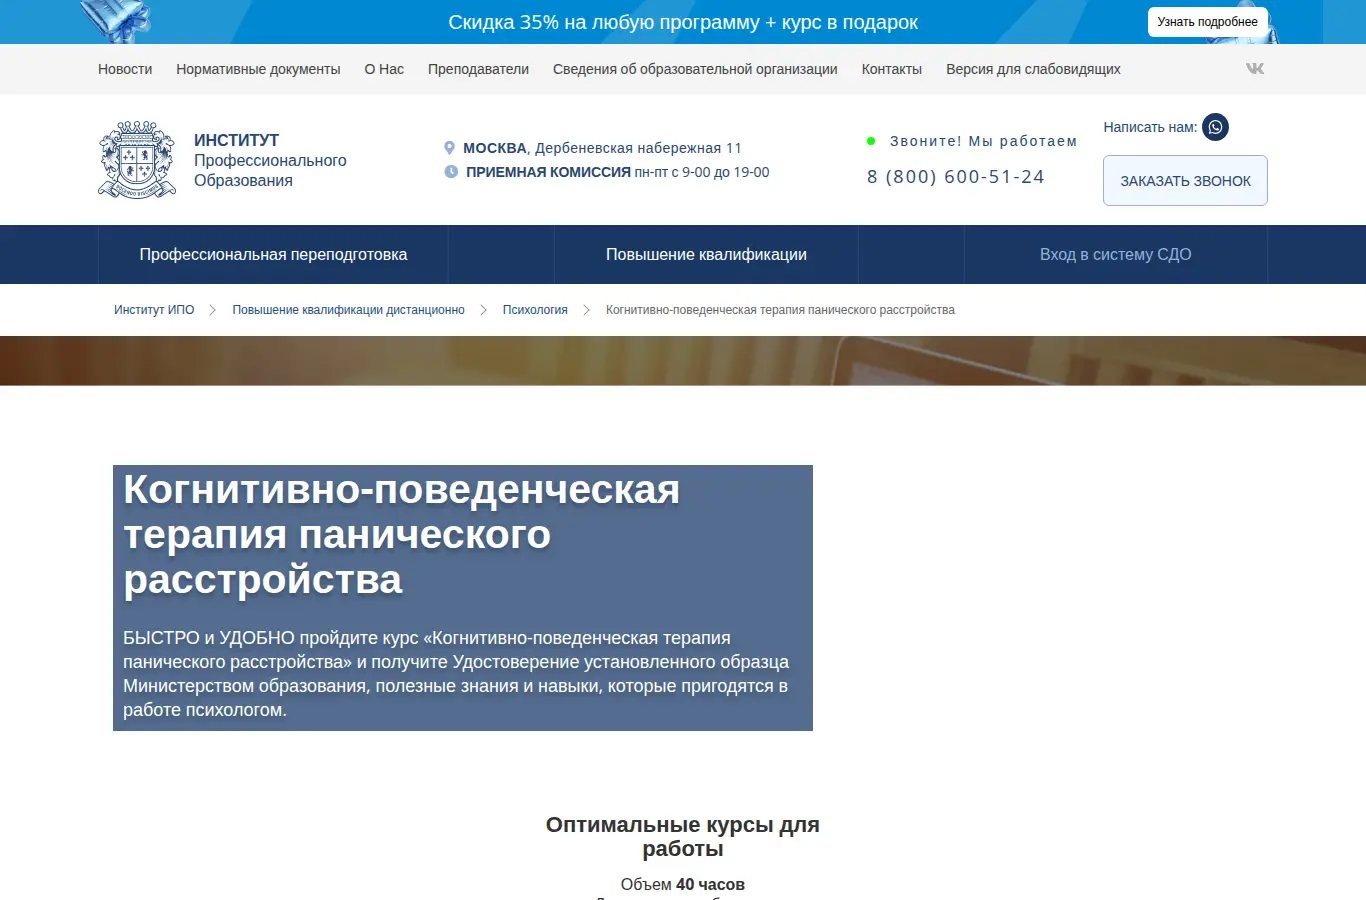Image resolution: width=1366 pixels, height=900 pixels.
Task: Click the clock icon by admissions hours
Action: click(x=451, y=172)
